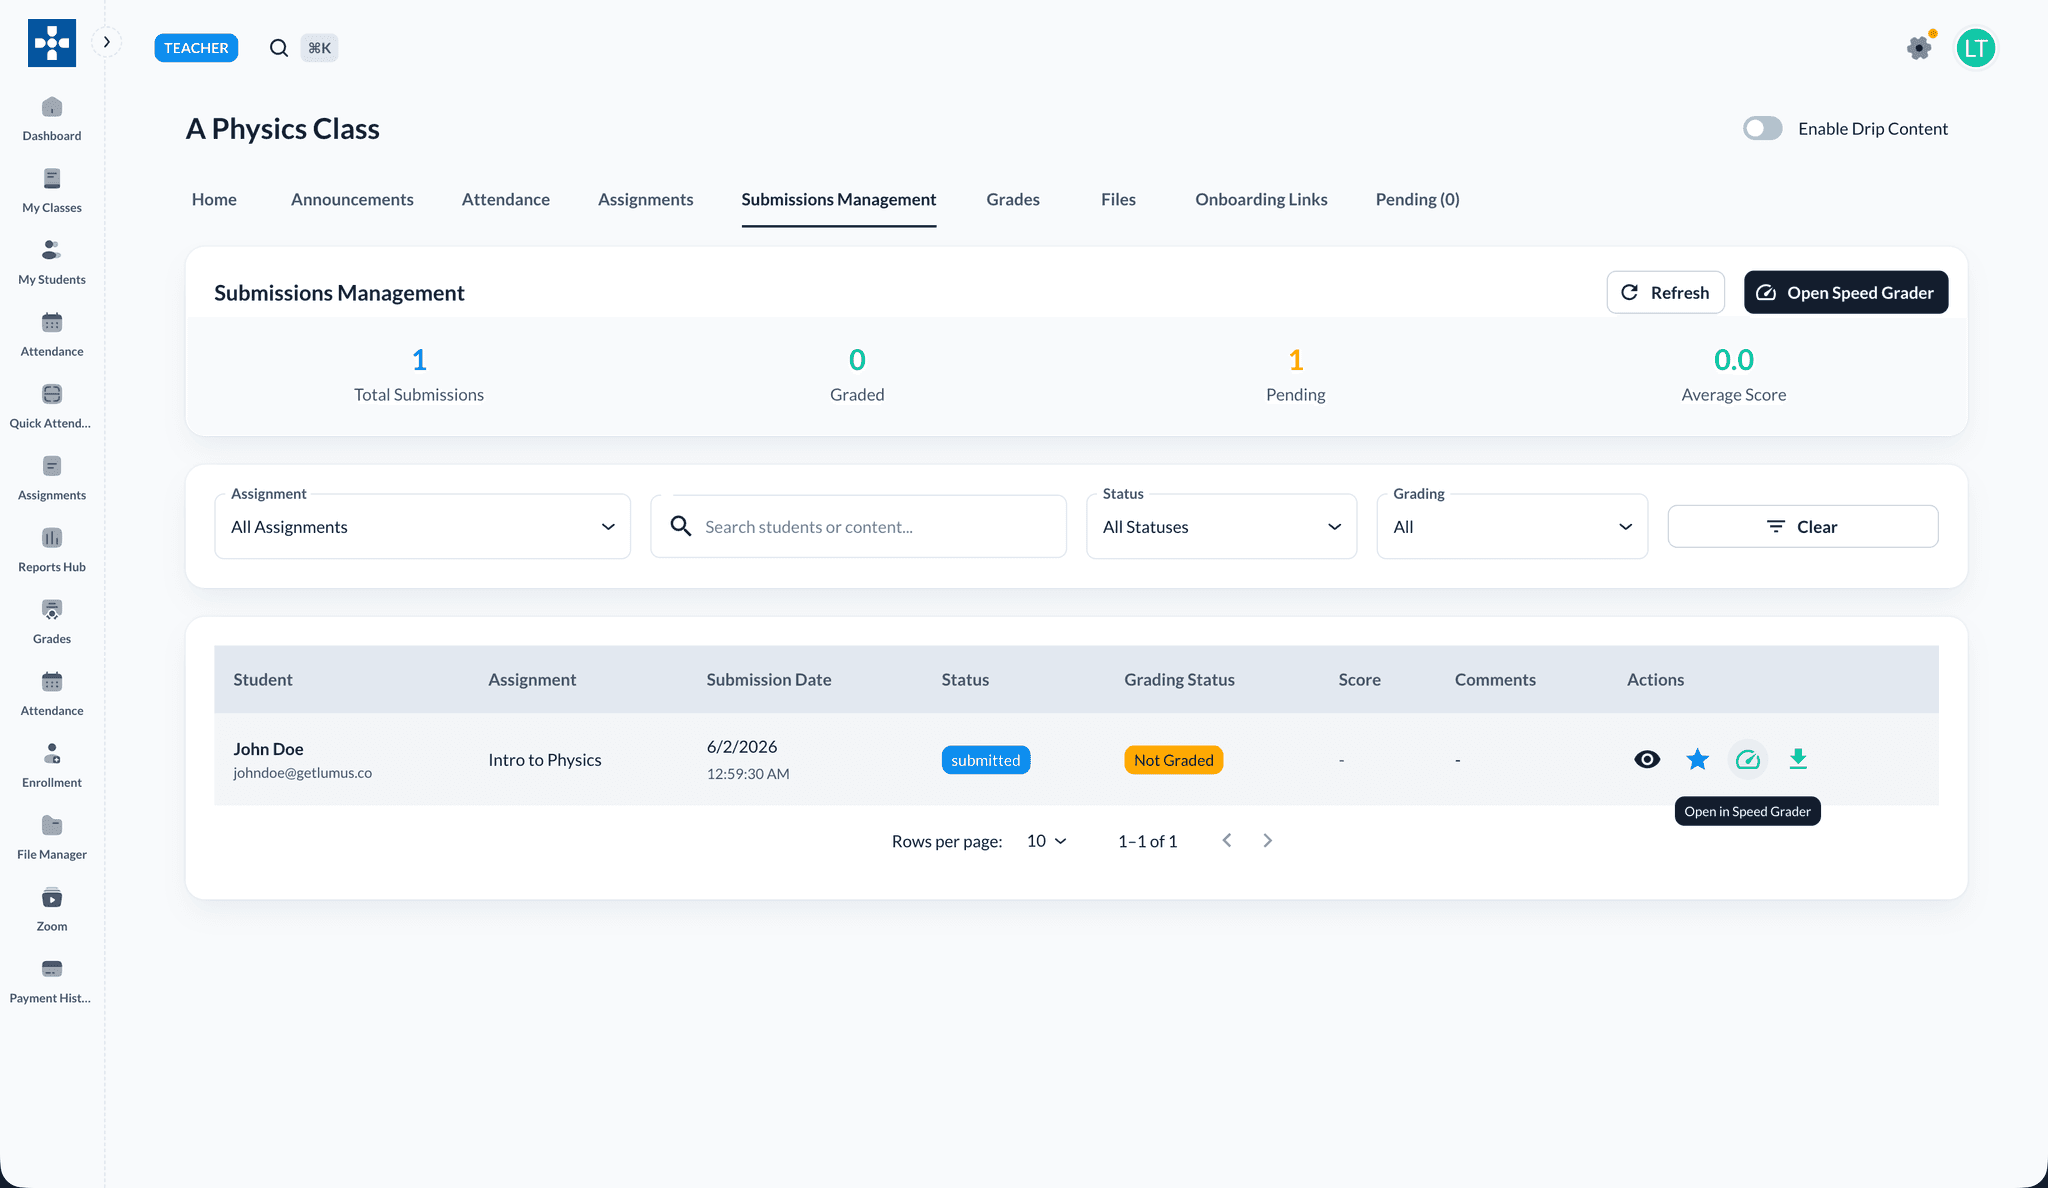Click the Grading Status column header
This screenshot has height=1188, width=2048.
(1179, 680)
